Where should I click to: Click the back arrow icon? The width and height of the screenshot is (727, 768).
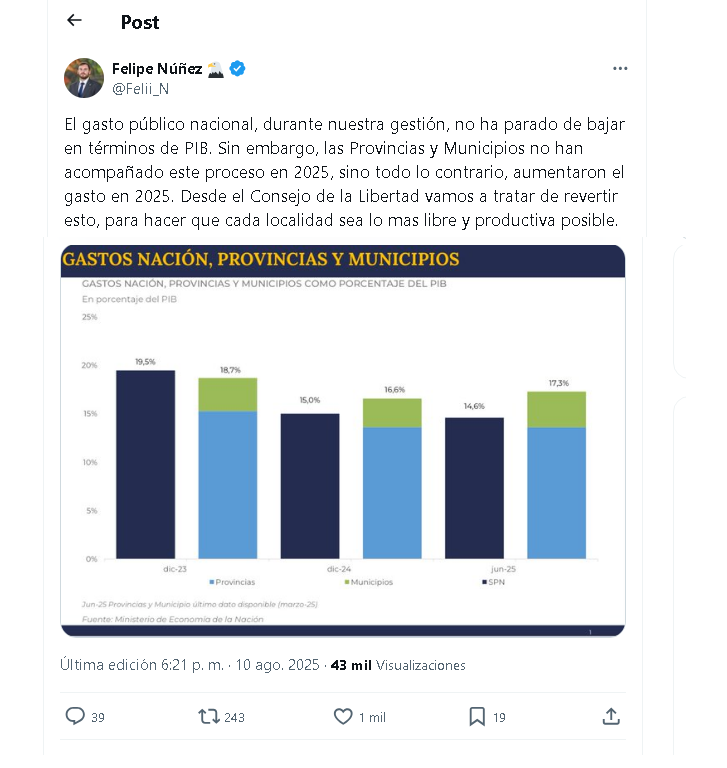click(74, 21)
